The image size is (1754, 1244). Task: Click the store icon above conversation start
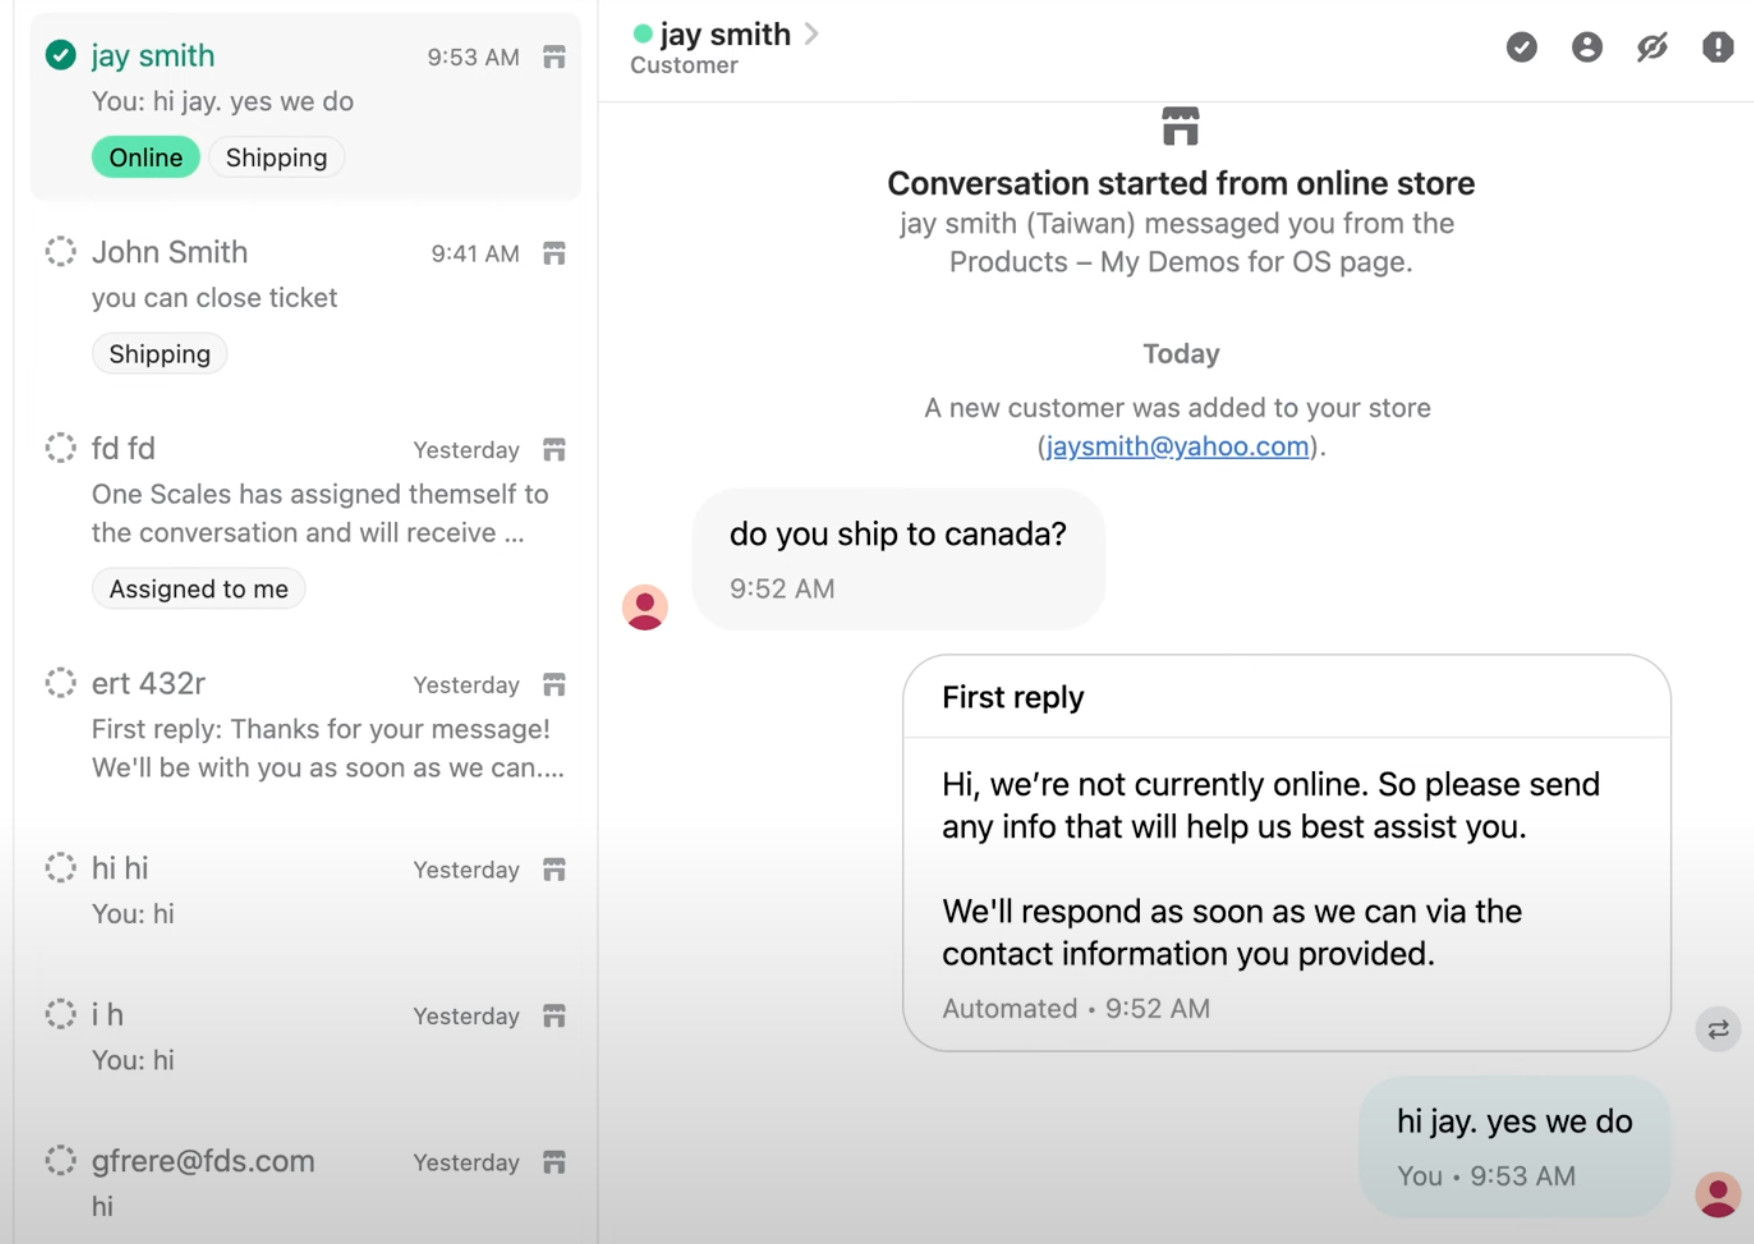(x=1180, y=127)
